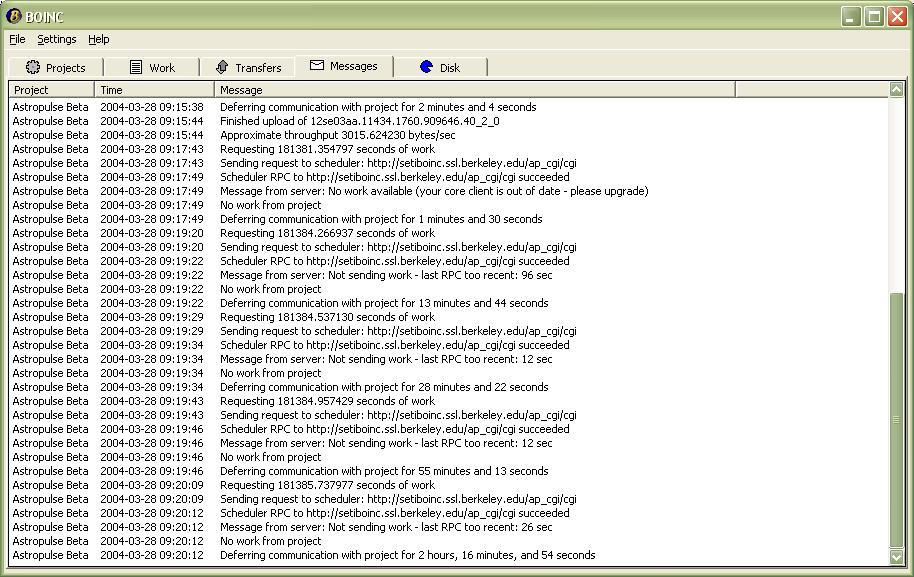Sort by the Time column header

coord(154,90)
